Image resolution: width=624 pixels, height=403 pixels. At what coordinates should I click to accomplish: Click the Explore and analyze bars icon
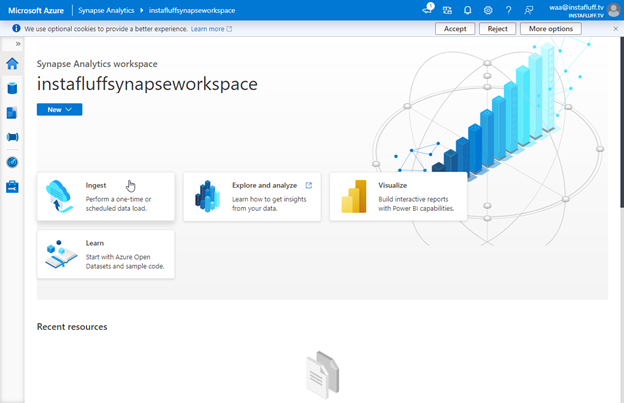[x=207, y=196]
